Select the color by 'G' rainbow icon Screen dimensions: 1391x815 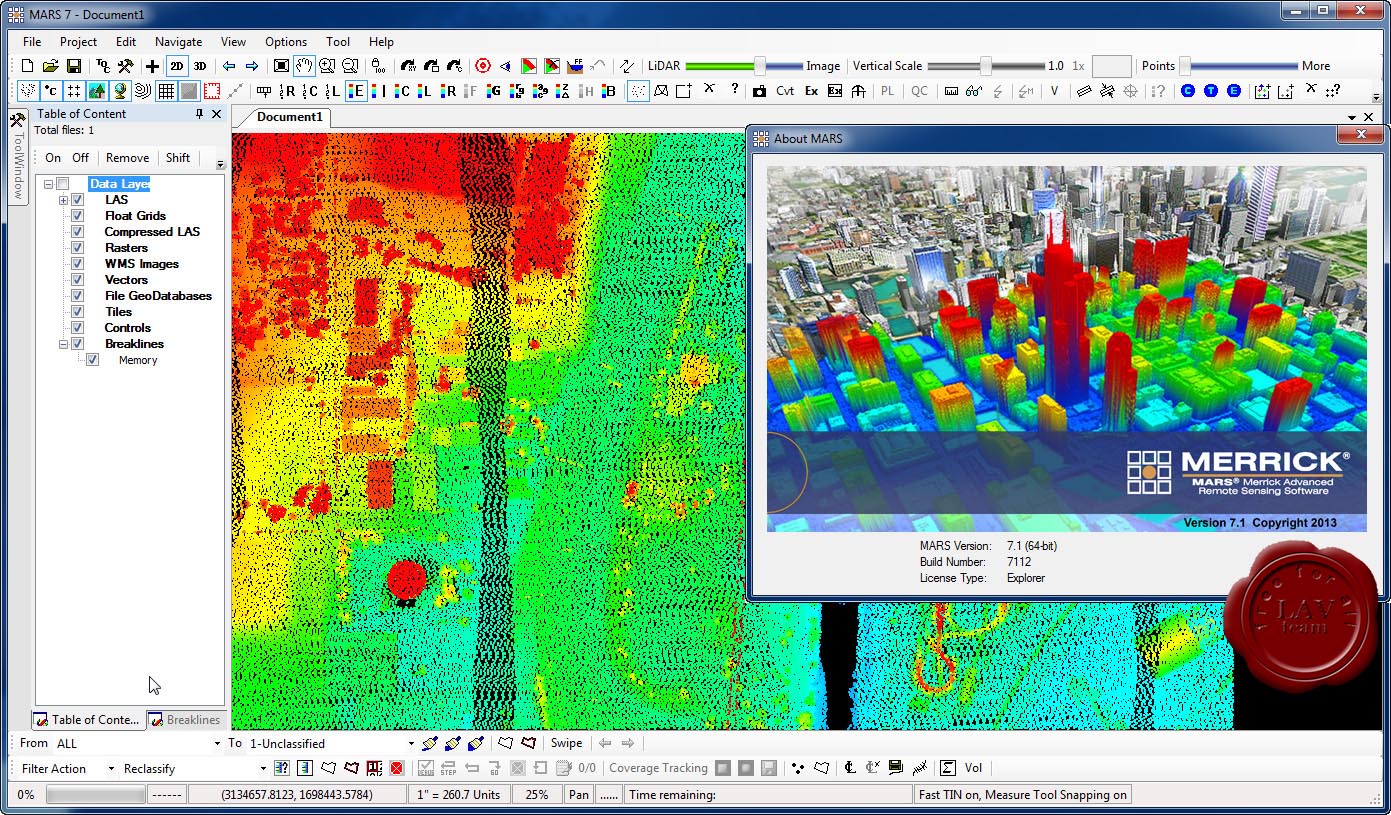[494, 91]
